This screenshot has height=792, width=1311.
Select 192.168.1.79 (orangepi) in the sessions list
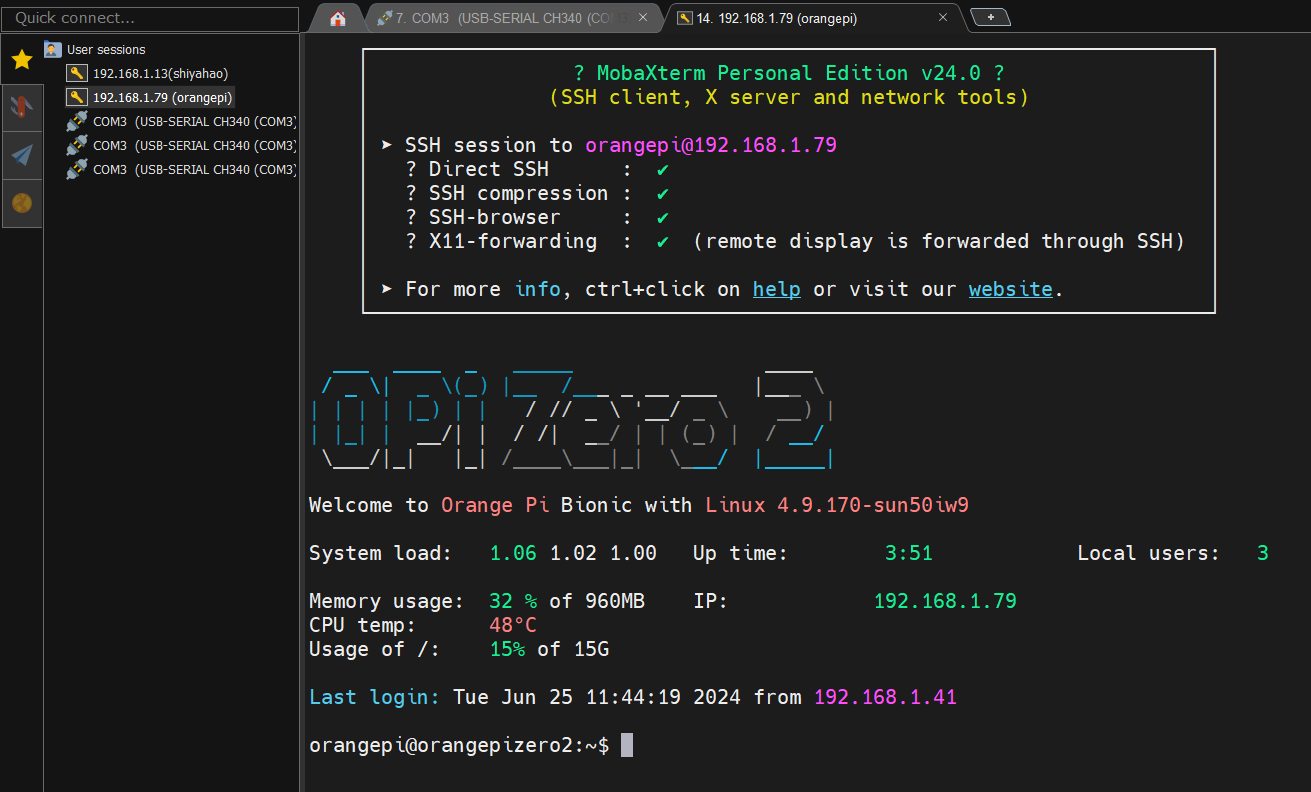(x=162, y=97)
